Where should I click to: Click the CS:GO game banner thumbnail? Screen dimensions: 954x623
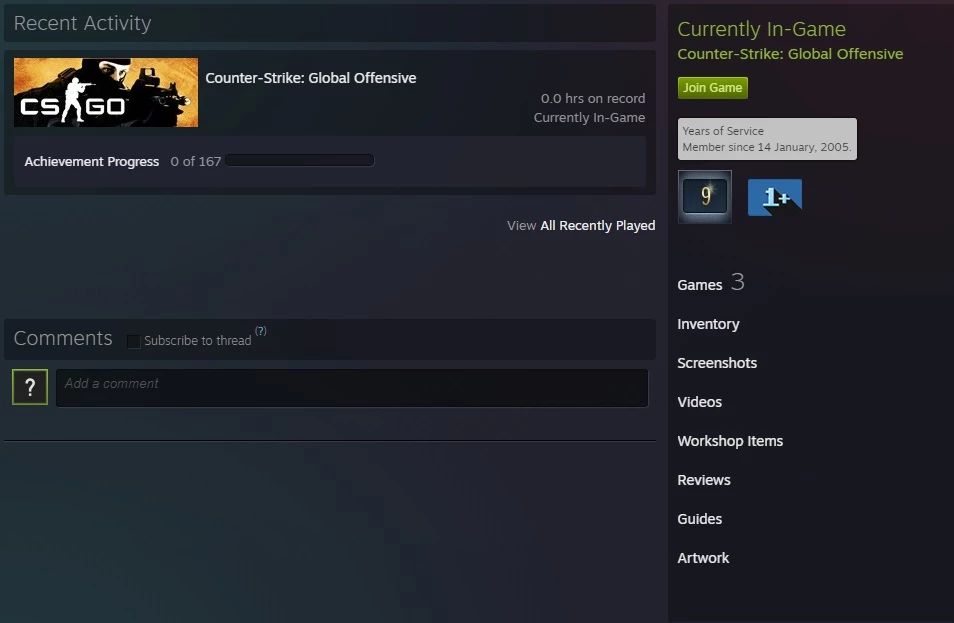[x=106, y=93]
